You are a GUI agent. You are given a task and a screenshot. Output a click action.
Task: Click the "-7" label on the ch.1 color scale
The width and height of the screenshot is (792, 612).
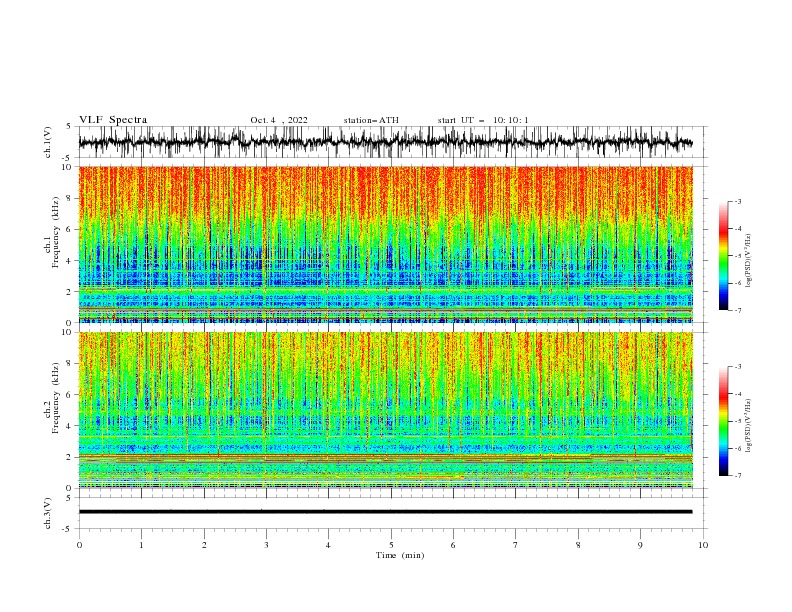click(x=738, y=310)
